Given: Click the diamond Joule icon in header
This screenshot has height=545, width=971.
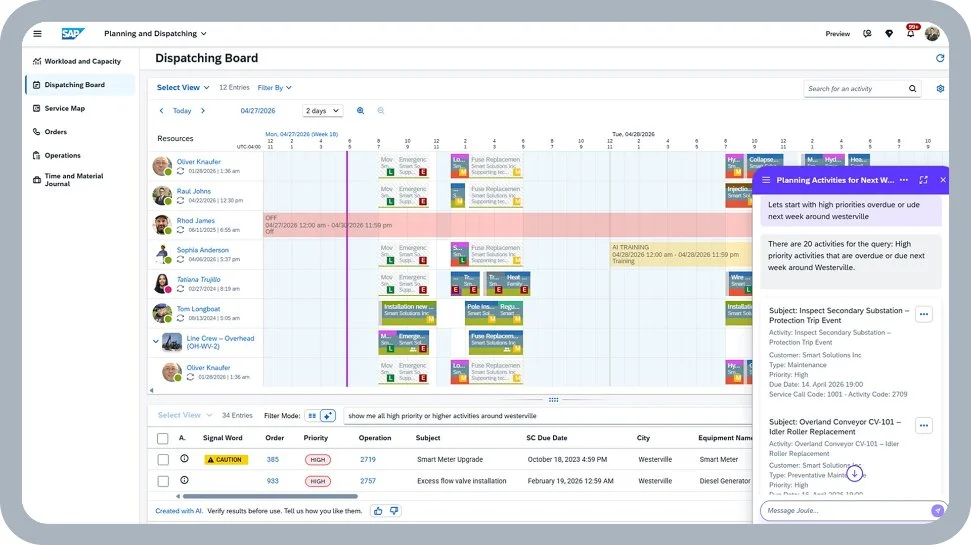Looking at the screenshot, I should (x=889, y=33).
